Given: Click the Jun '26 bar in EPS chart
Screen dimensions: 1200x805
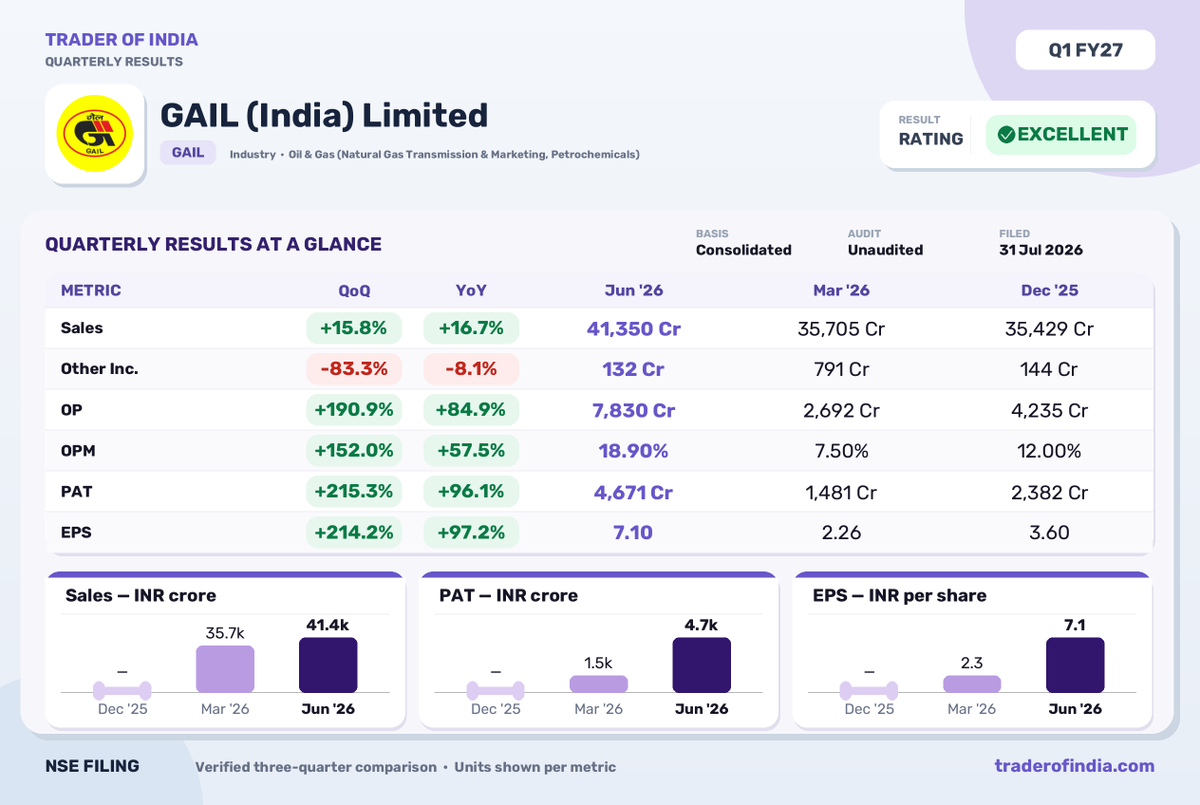Looking at the screenshot, I should tap(1075, 665).
